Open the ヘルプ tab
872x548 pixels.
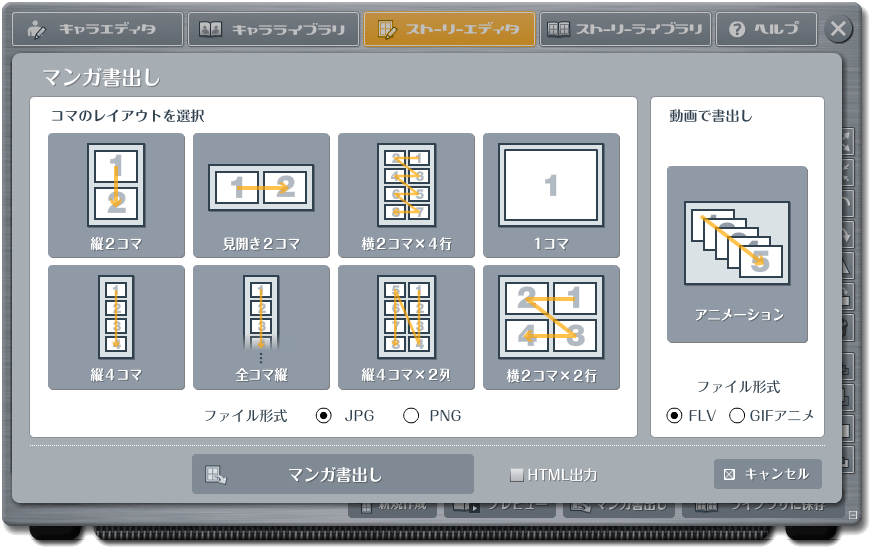(767, 29)
